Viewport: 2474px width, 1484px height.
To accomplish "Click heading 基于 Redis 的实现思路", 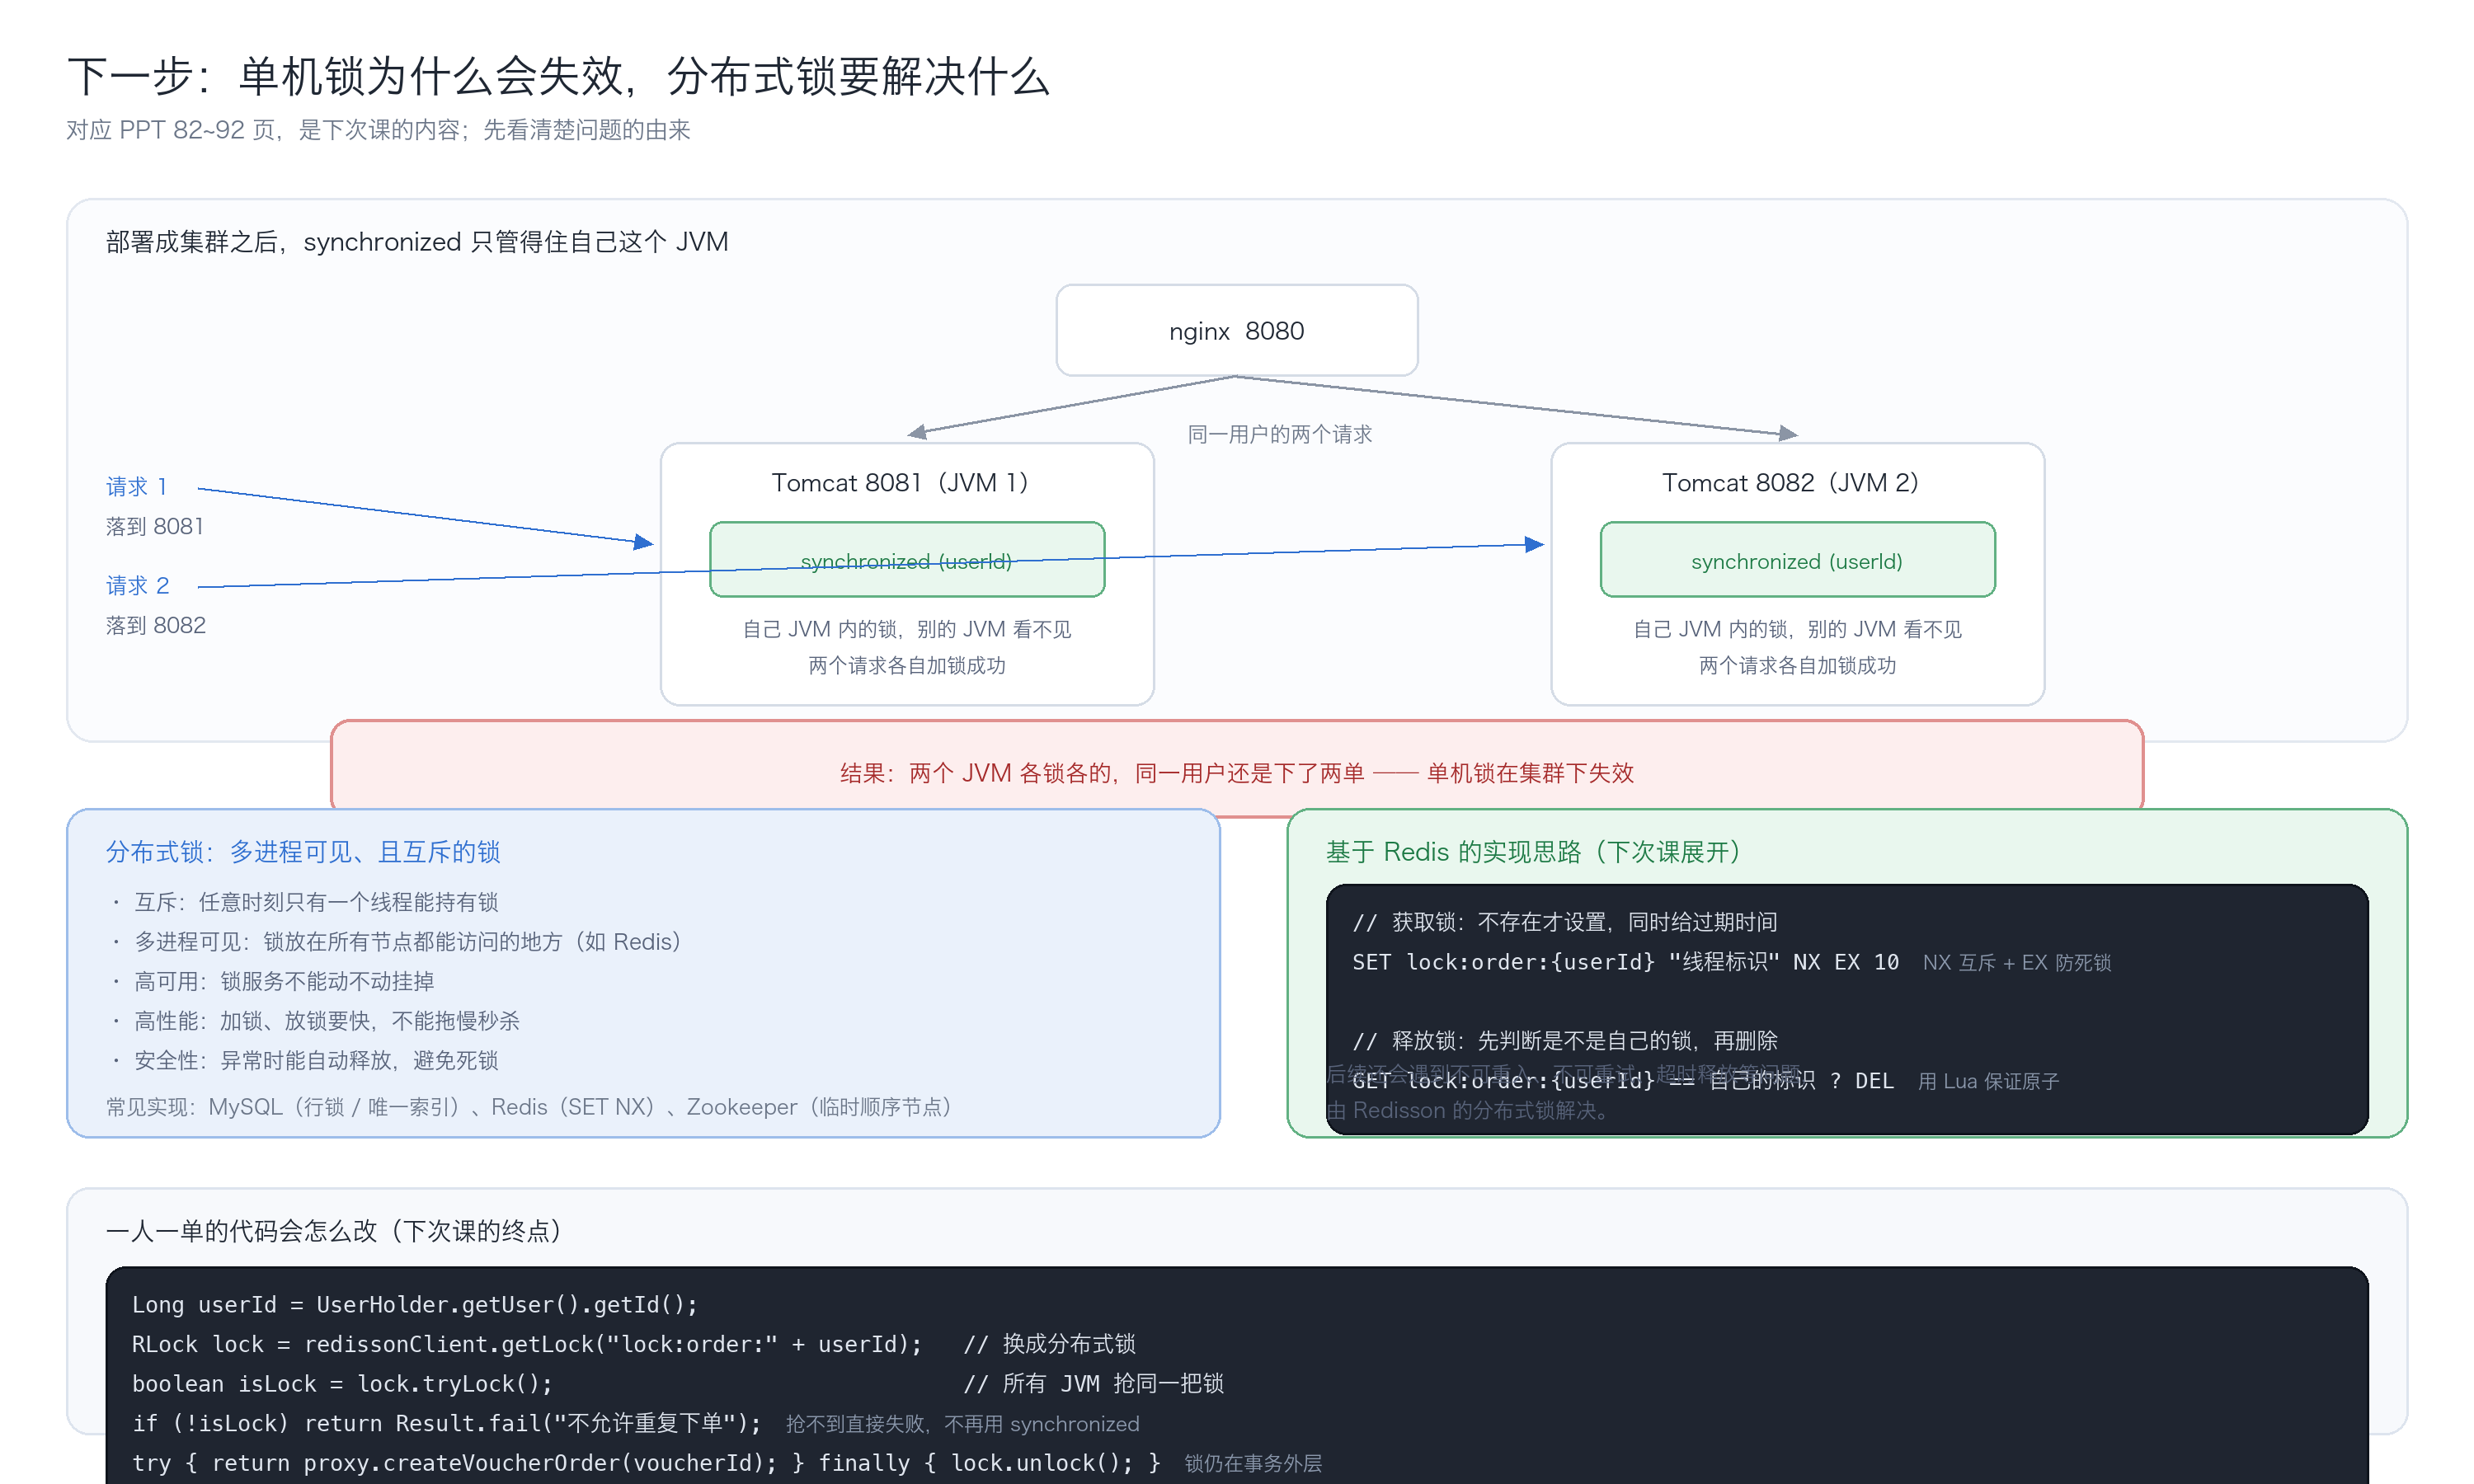I will (x=1533, y=852).
